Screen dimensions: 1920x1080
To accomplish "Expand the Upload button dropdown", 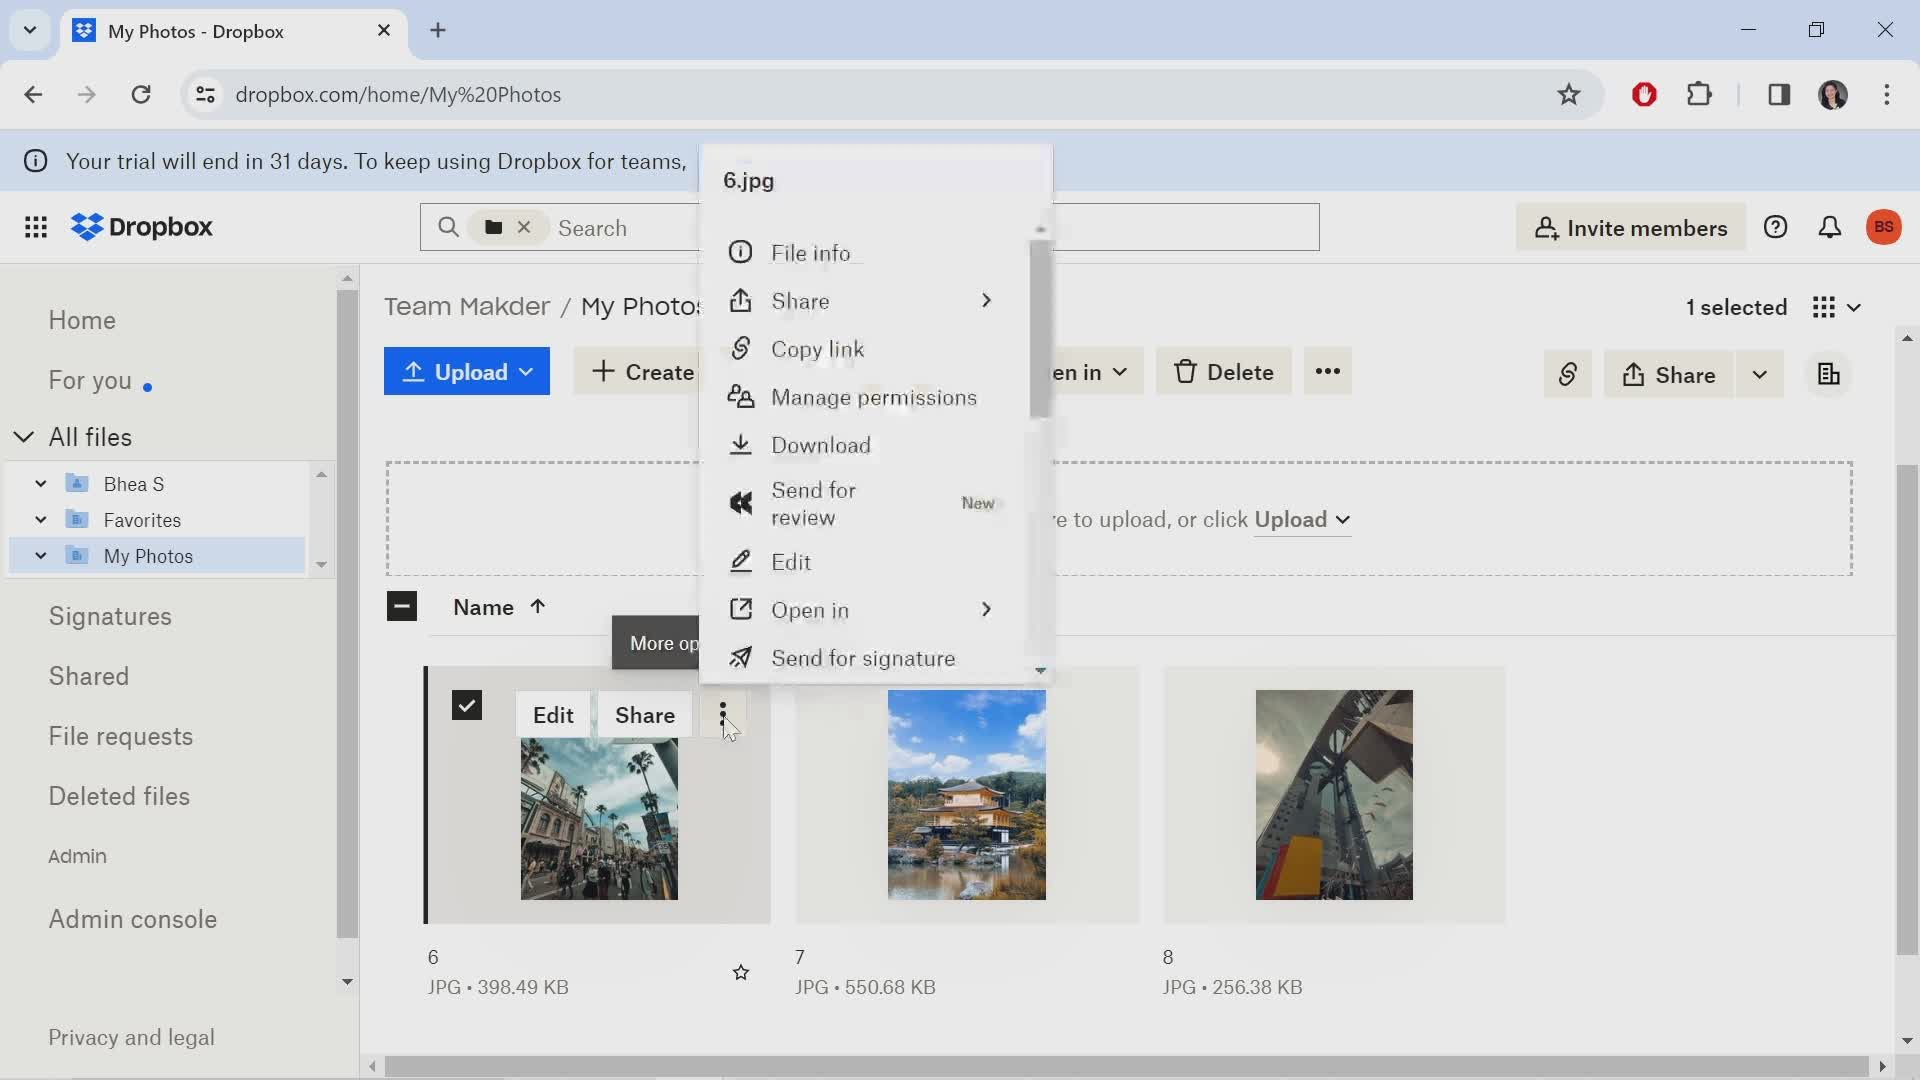I will coord(527,372).
